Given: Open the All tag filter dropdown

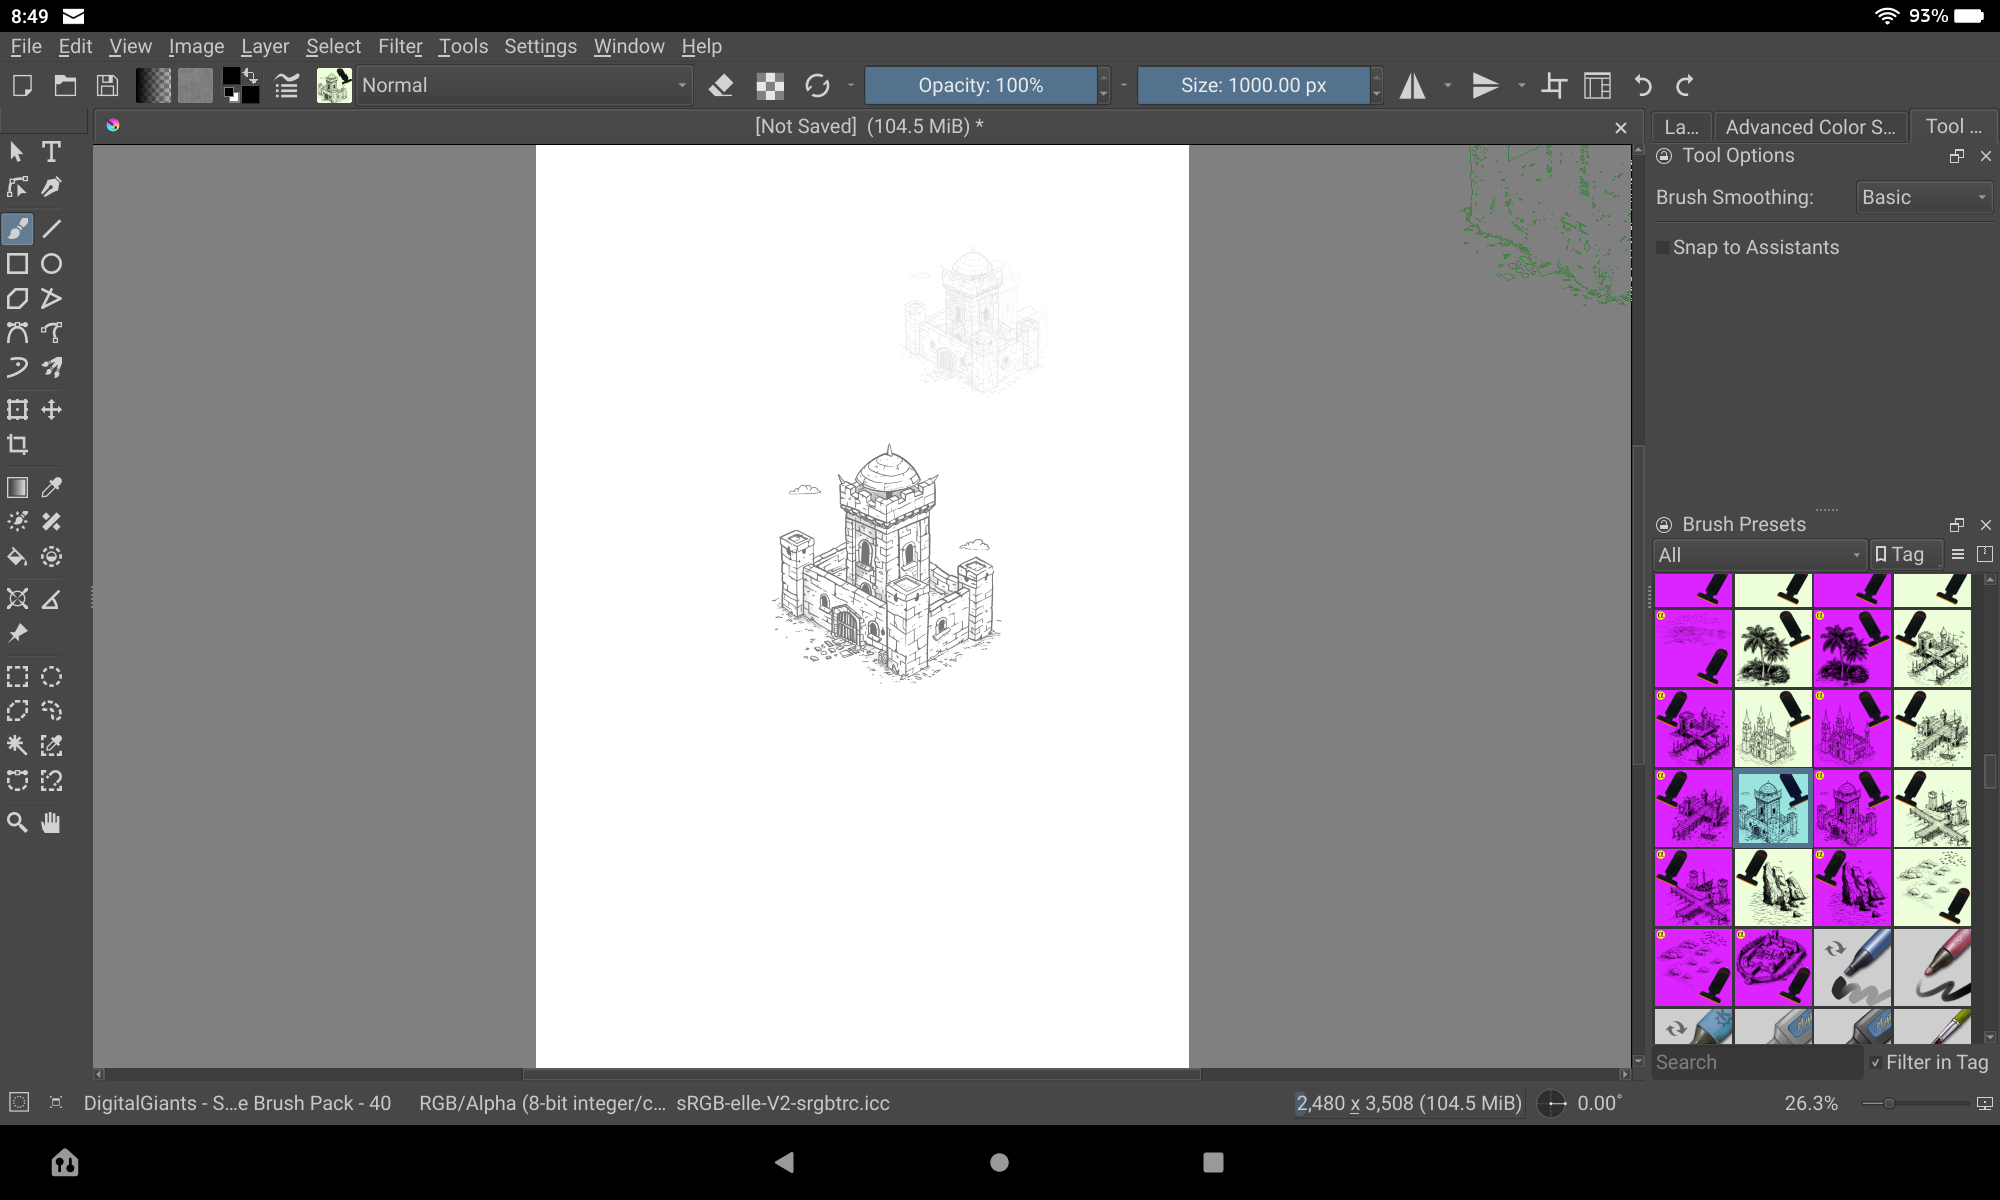Looking at the screenshot, I should coord(1758,554).
